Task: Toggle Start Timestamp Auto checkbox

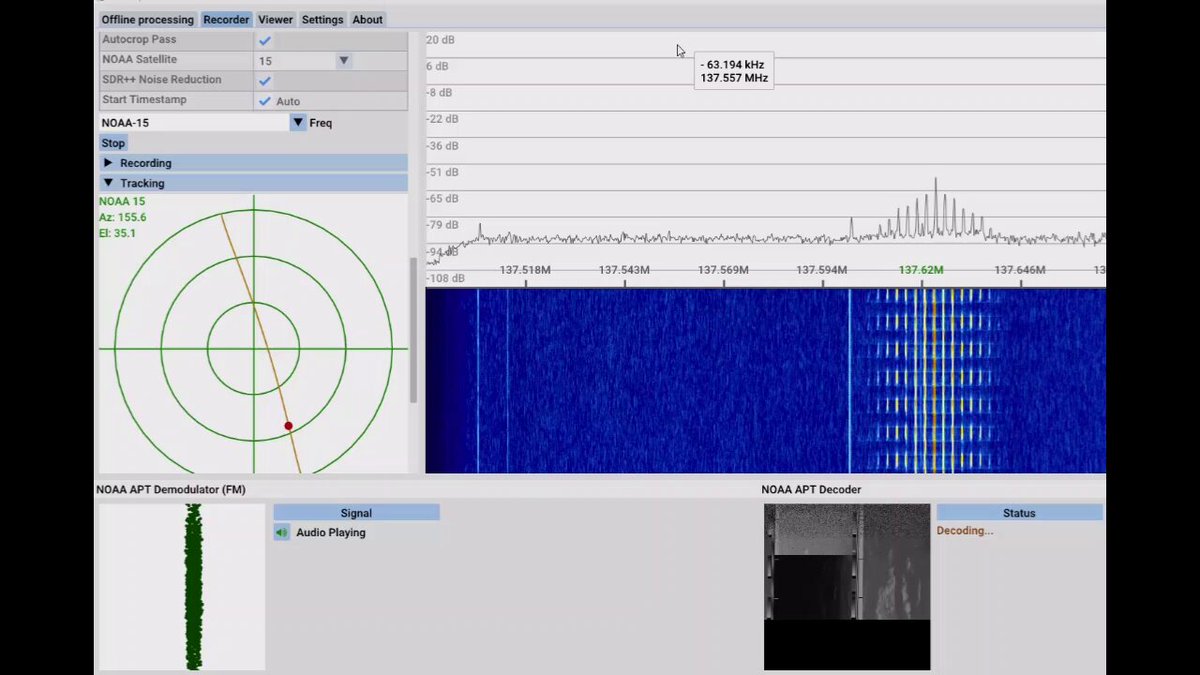Action: (265, 101)
